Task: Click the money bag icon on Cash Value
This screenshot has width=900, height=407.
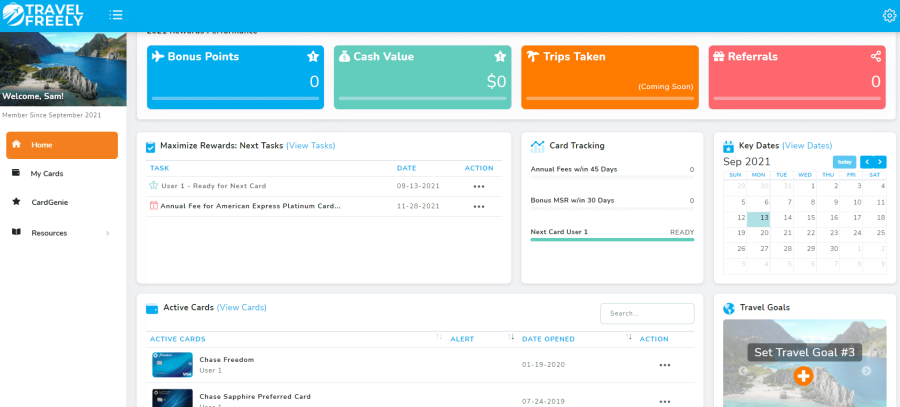Action: [344, 57]
